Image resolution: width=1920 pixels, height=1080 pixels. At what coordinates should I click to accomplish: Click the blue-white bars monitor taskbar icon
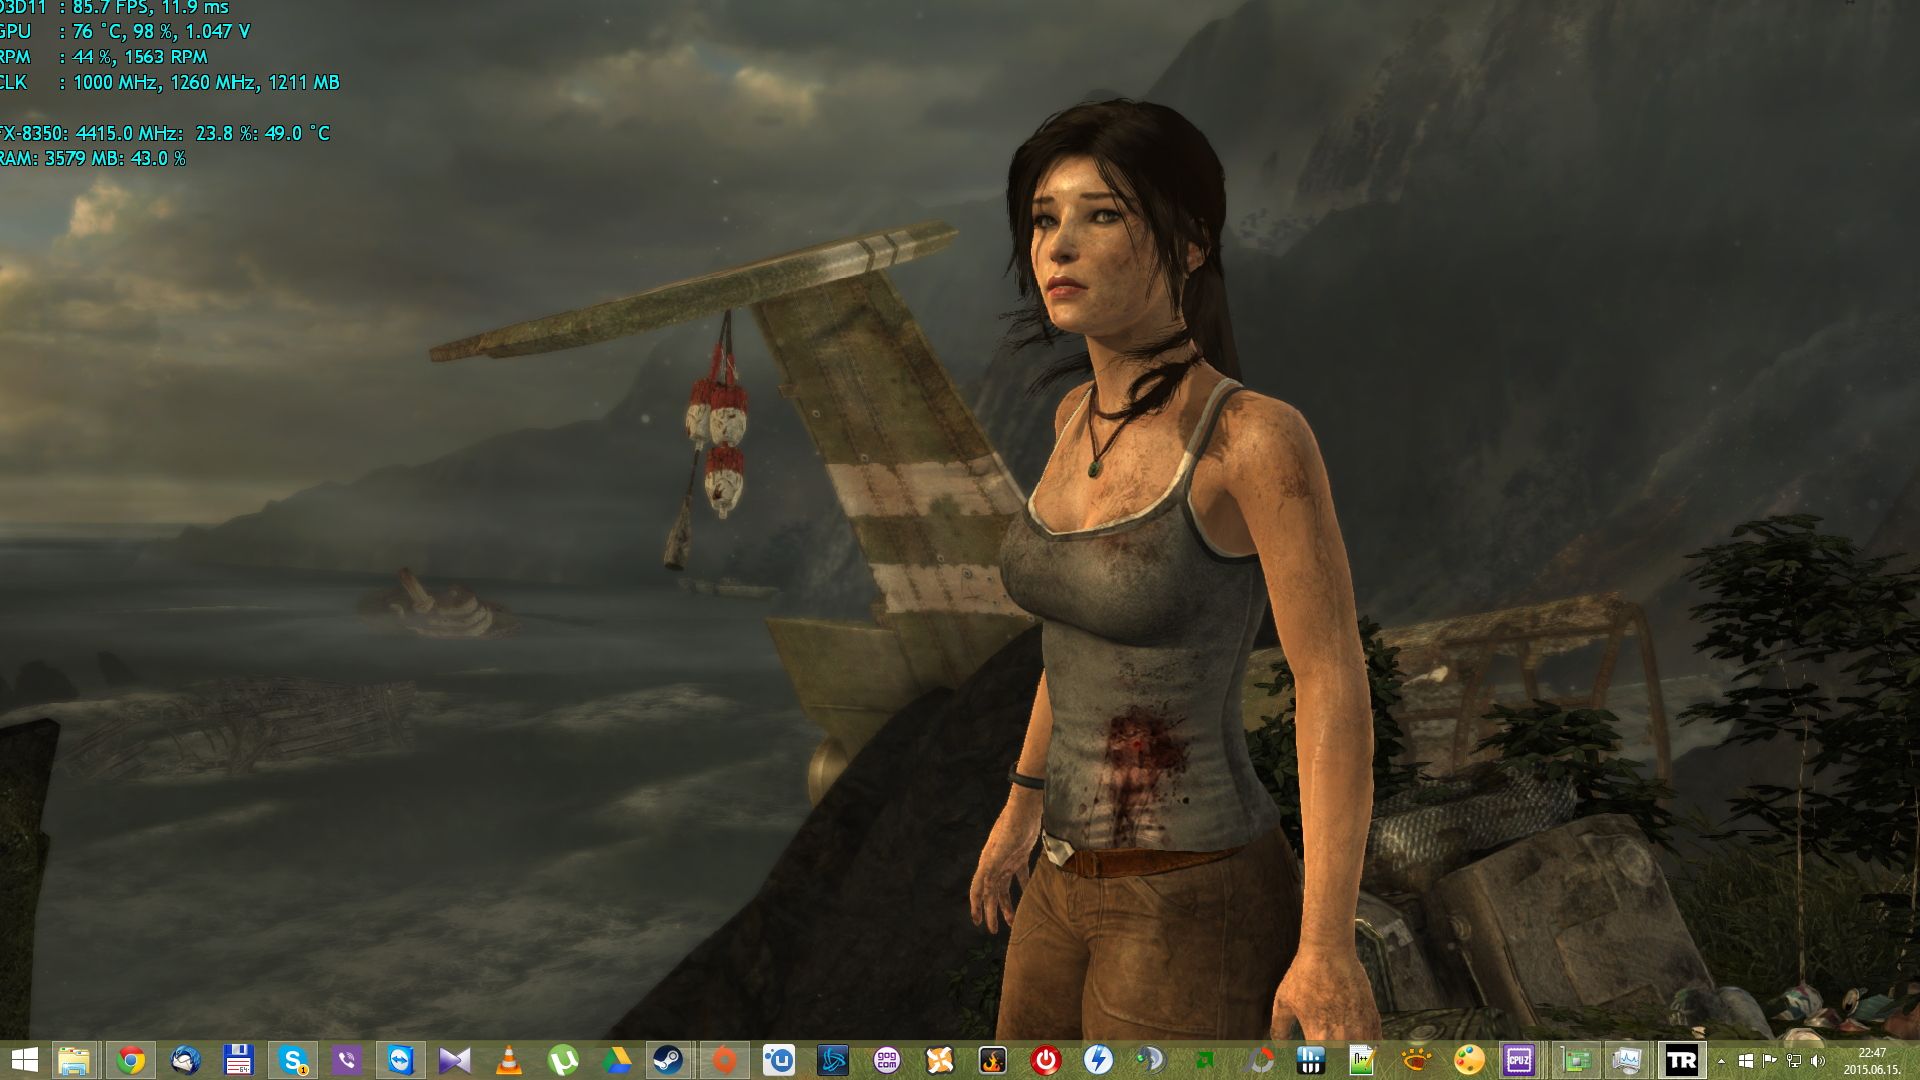(x=1310, y=1060)
